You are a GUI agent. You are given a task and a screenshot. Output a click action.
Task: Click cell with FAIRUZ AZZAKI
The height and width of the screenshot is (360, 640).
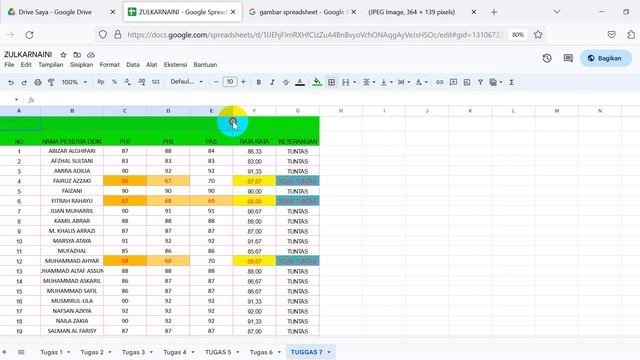pos(72,181)
